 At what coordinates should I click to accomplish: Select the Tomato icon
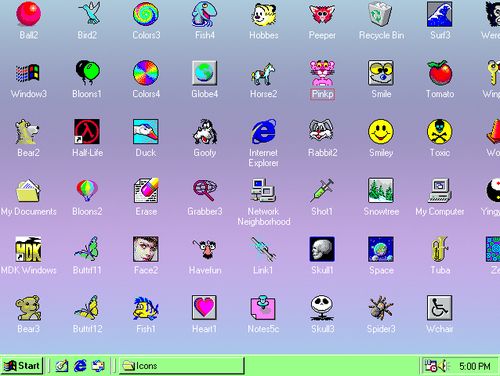tap(440, 73)
